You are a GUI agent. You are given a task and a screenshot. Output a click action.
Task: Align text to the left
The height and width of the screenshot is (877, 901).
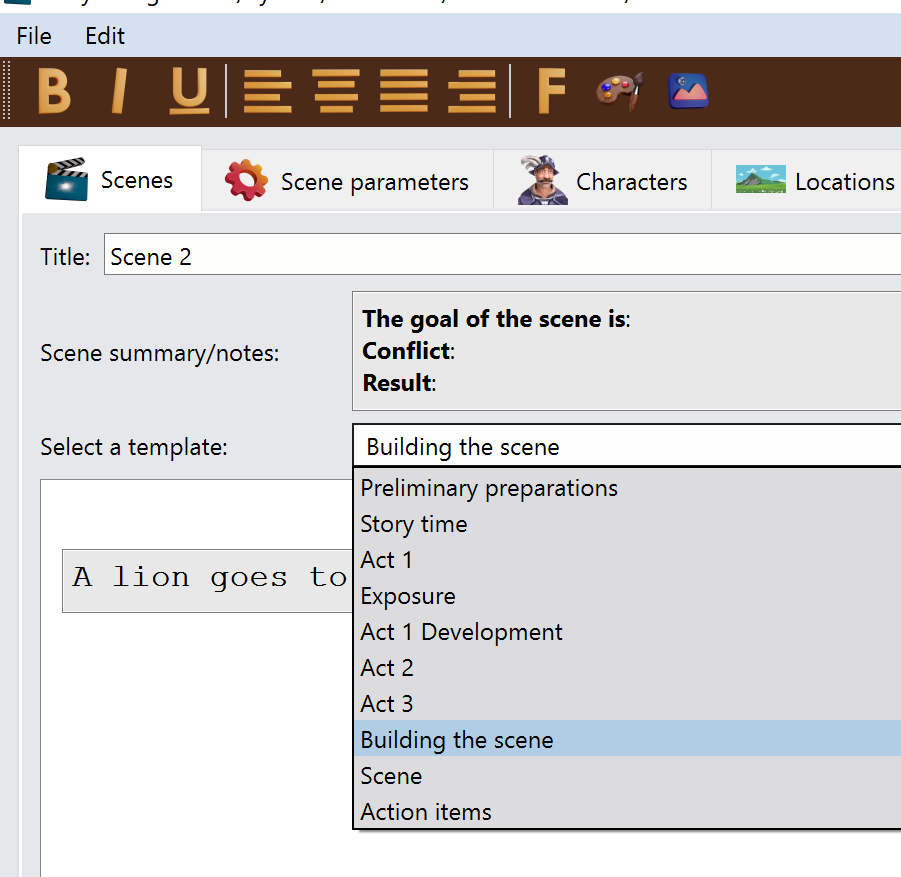[x=268, y=92]
